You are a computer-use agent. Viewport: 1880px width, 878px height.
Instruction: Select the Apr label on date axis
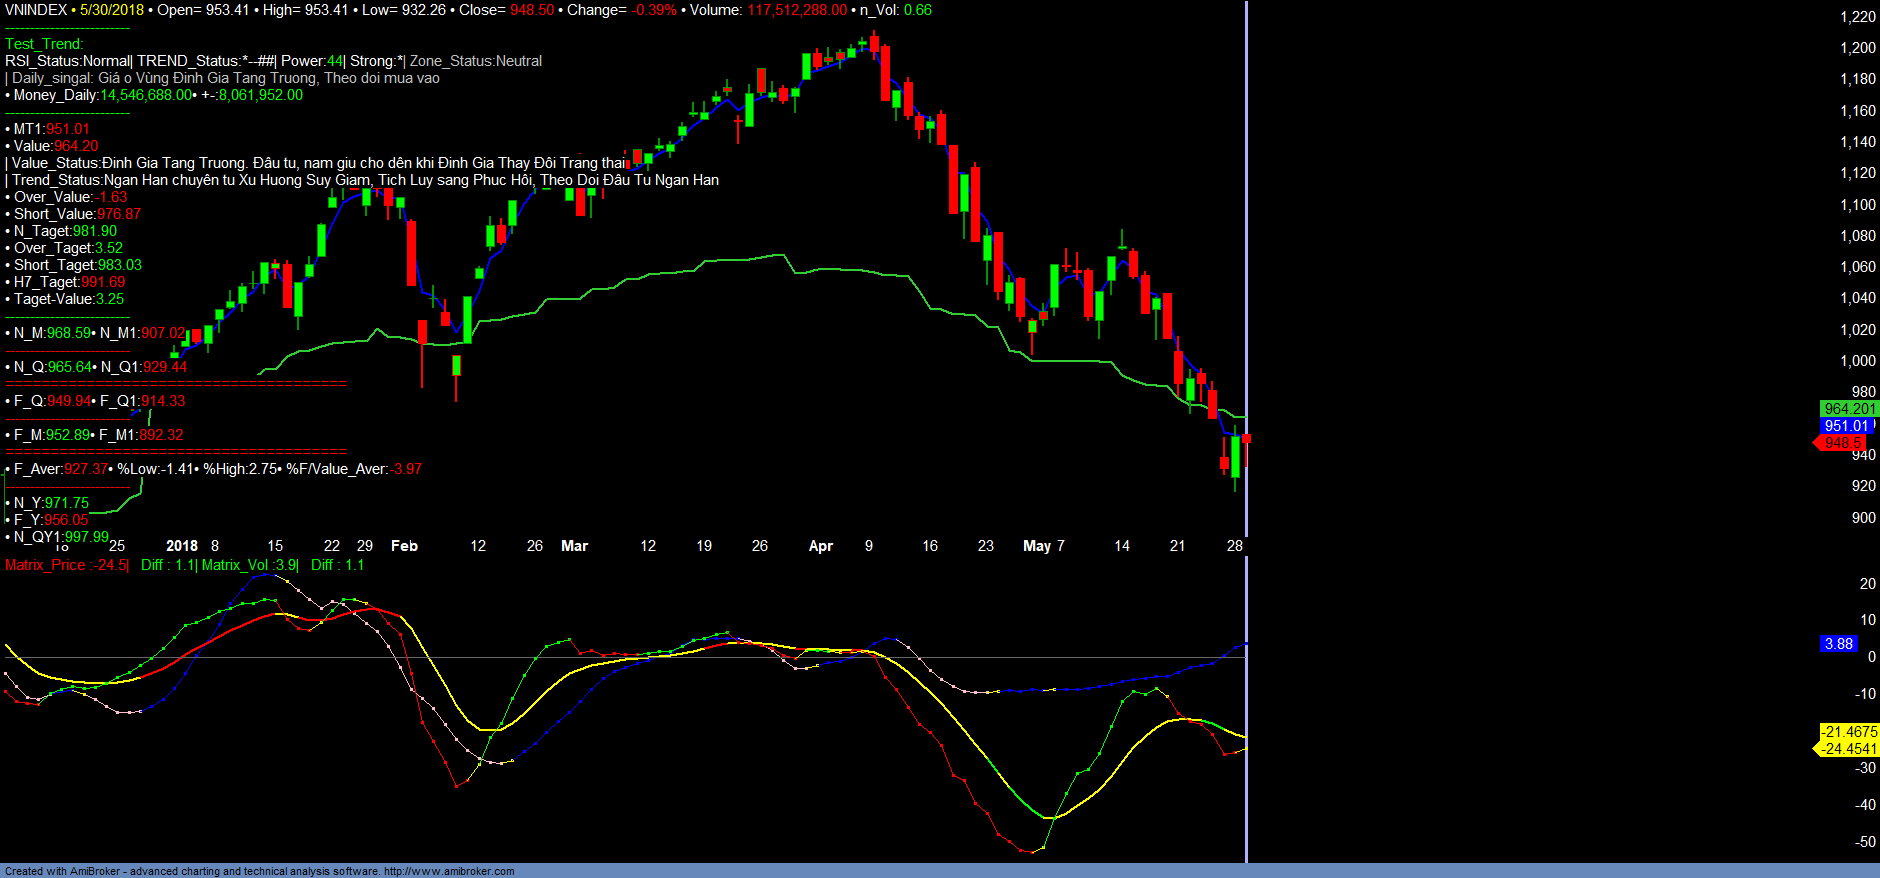pos(820,546)
